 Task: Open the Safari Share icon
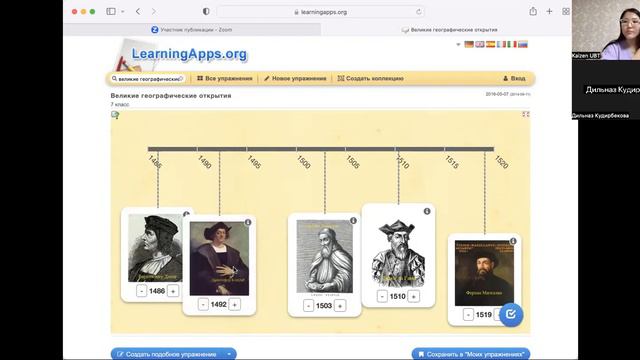coord(533,11)
